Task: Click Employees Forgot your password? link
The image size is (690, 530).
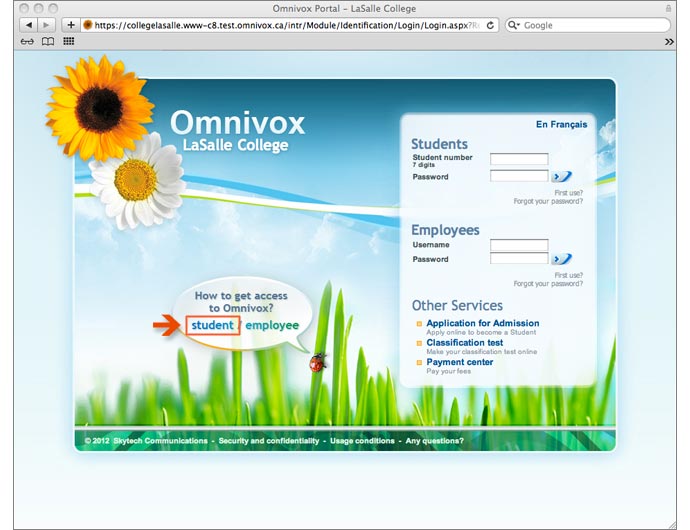Action: 548,283
